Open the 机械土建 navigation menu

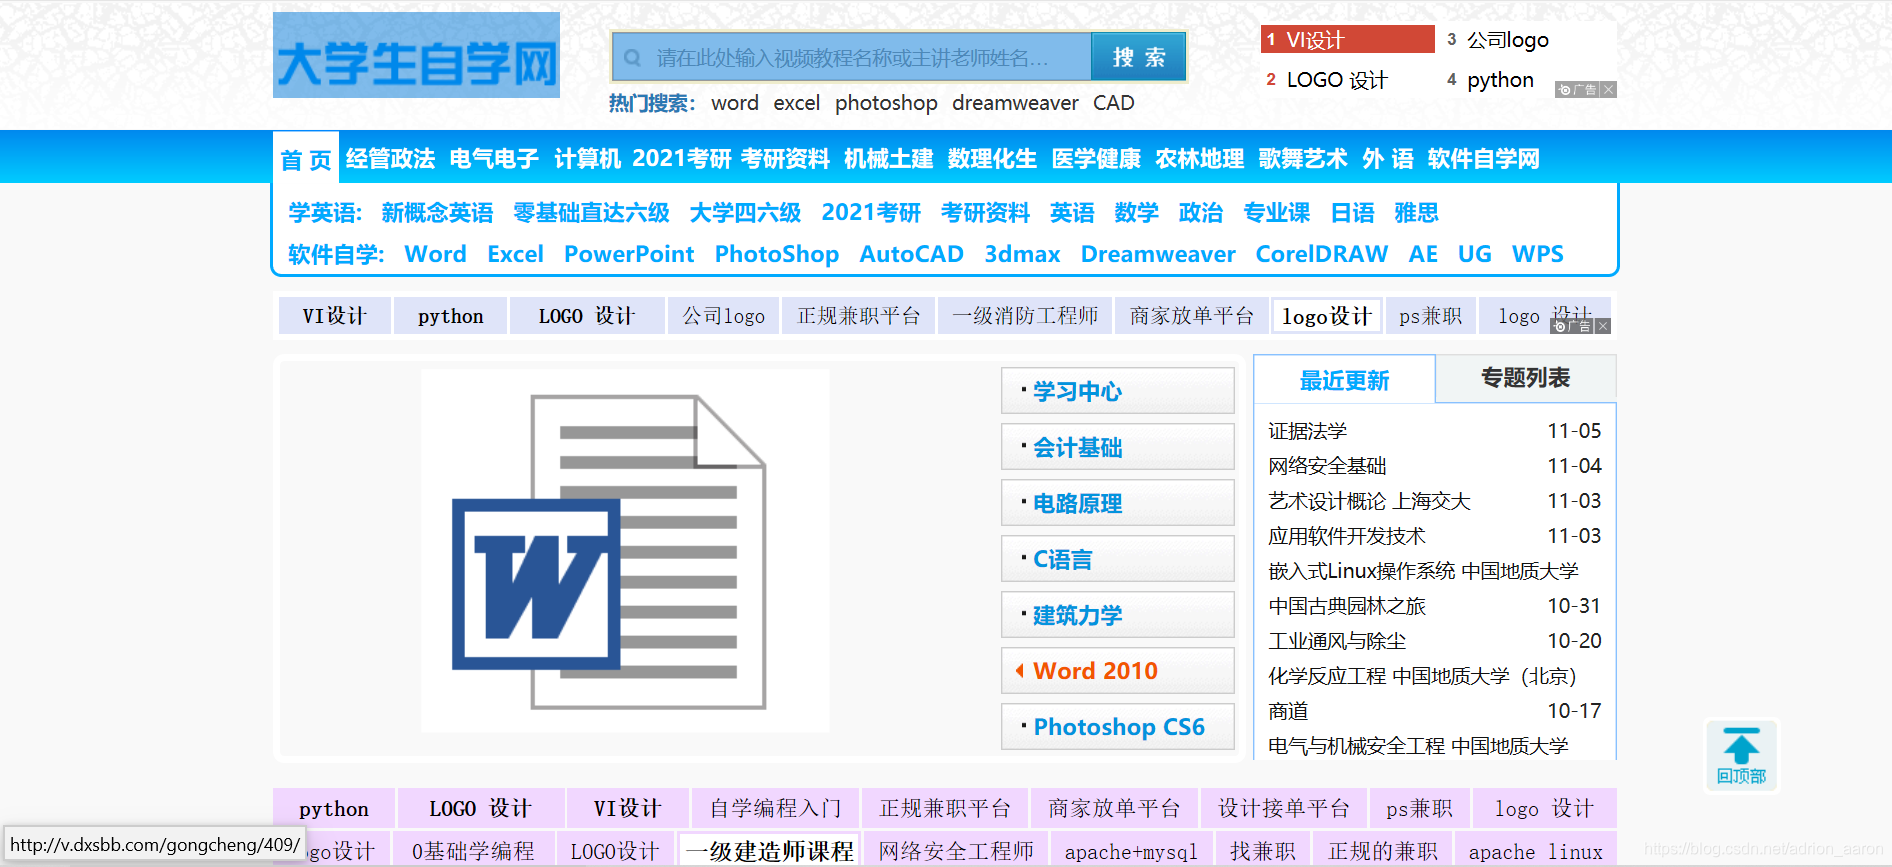click(x=888, y=158)
